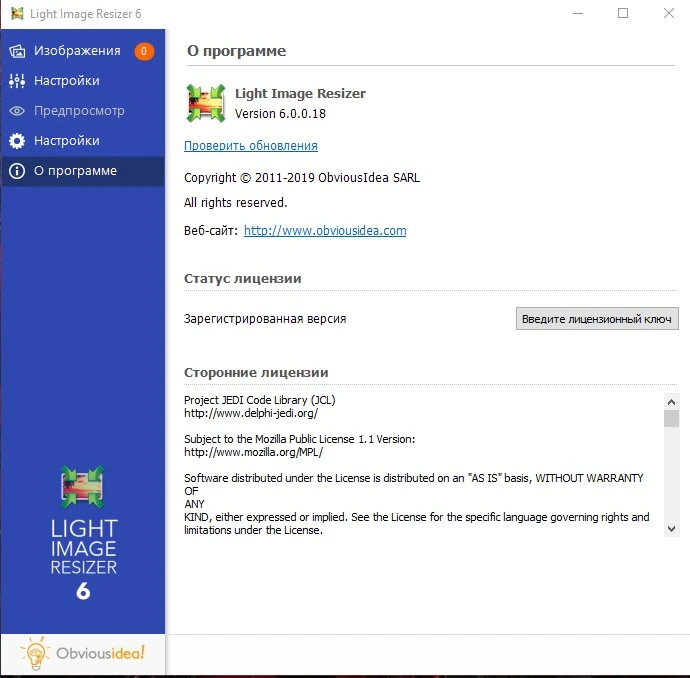Click the Проверить обновления link
This screenshot has width=690, height=678.
(251, 146)
